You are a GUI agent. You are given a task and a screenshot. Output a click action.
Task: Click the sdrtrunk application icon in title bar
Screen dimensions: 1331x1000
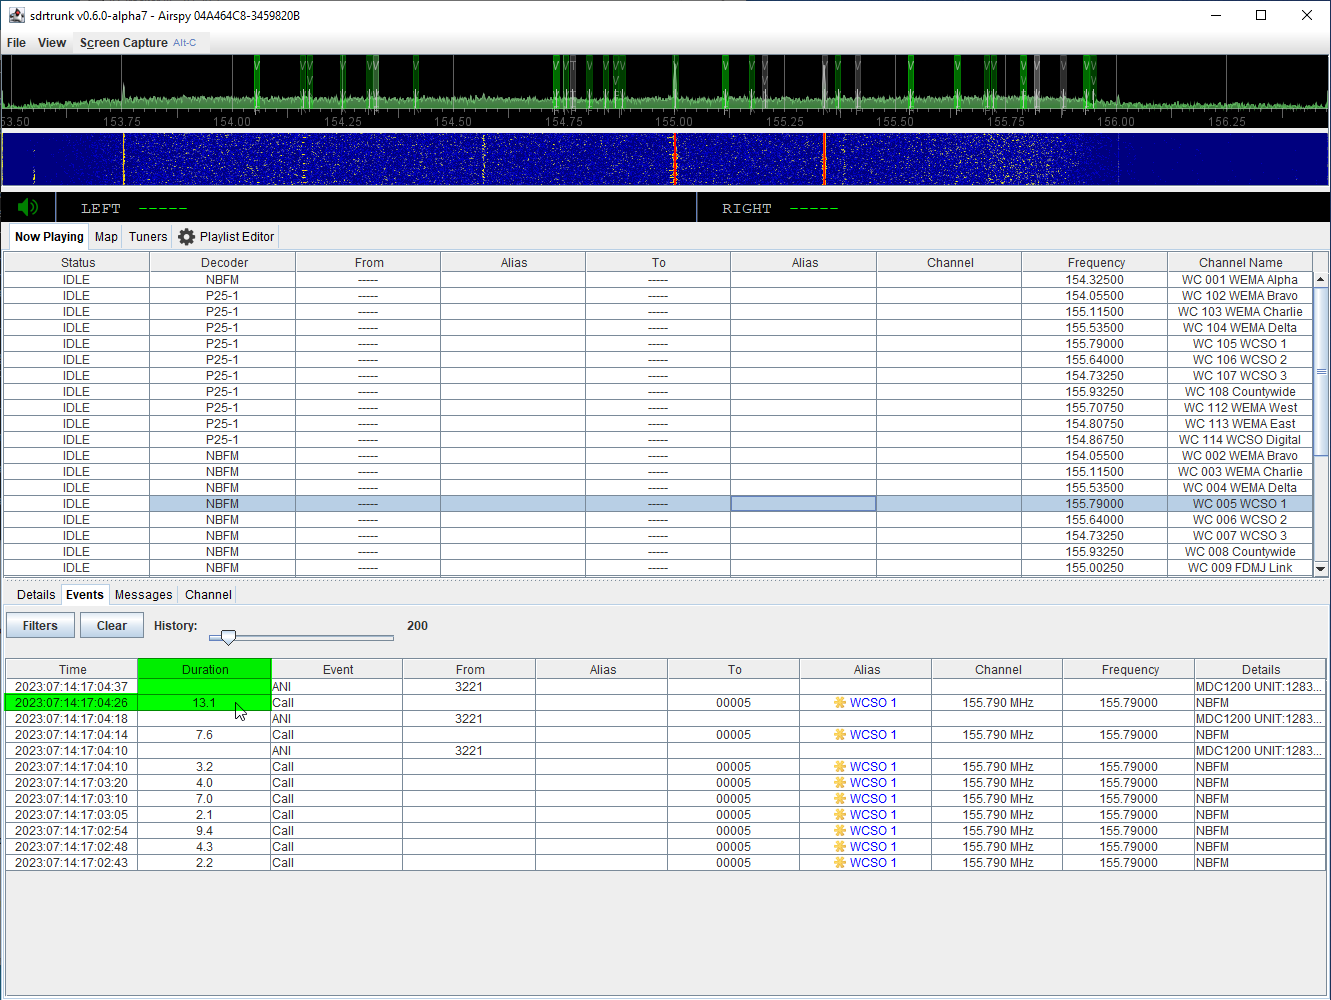14,15
